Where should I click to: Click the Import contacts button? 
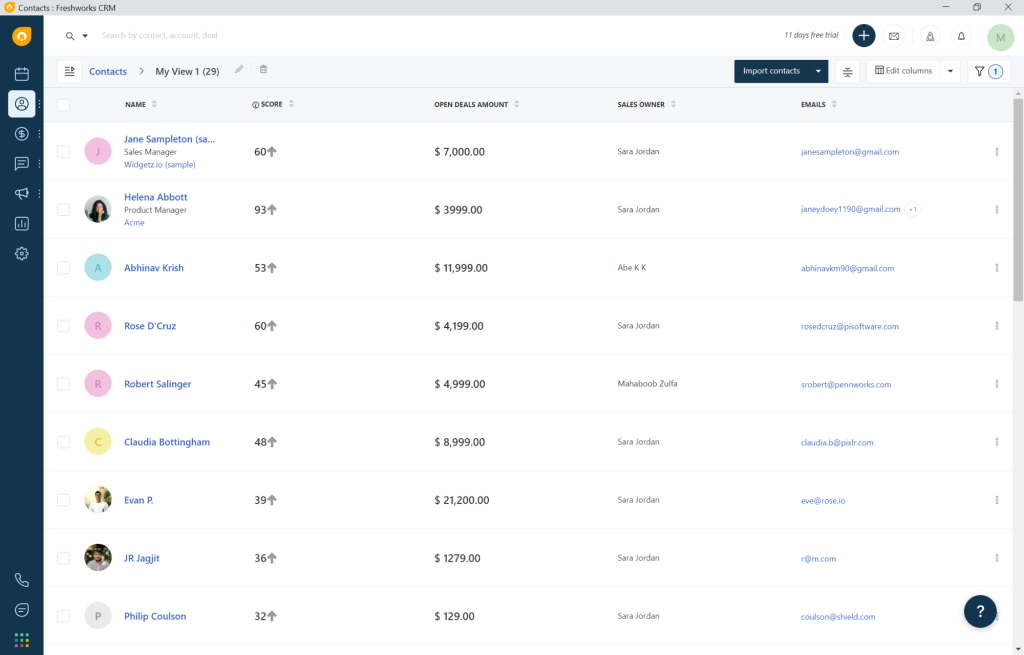point(774,71)
